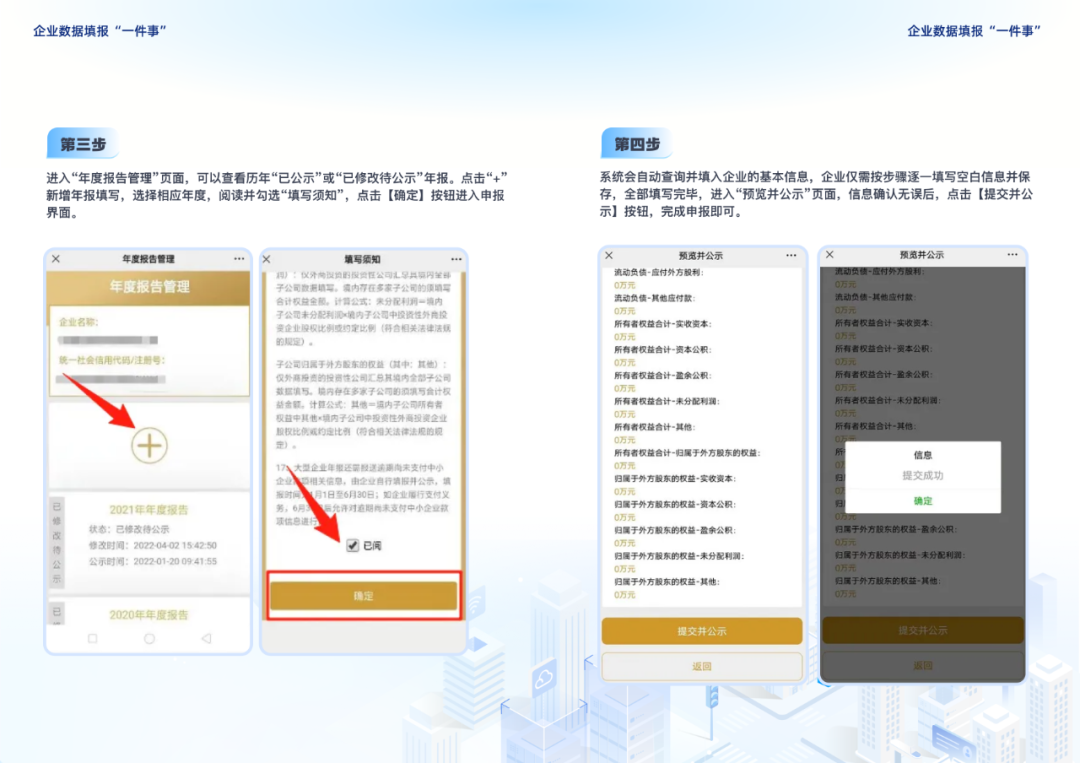Click the 提交并公示 button in left preview
The image size is (1080, 763).
(702, 631)
